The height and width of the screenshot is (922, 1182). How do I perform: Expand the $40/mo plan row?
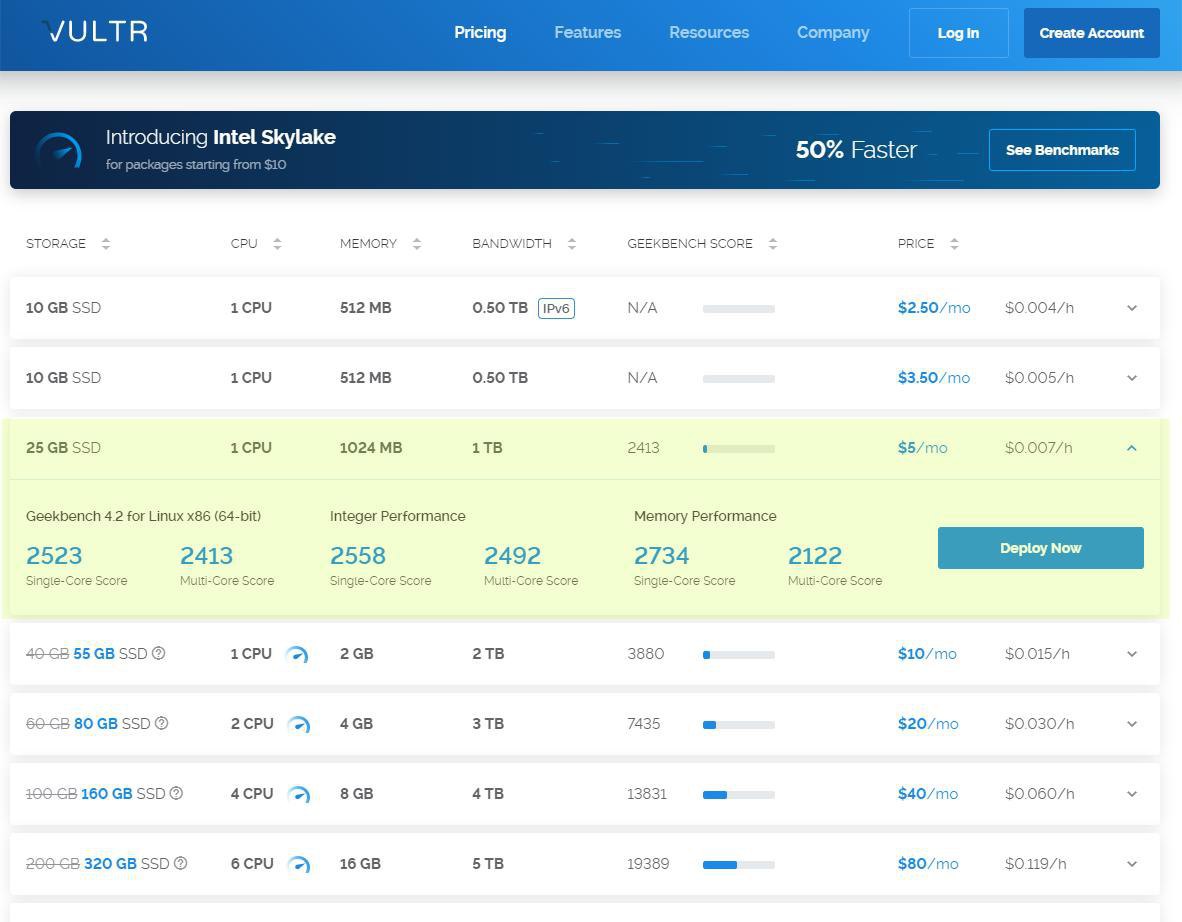point(1131,795)
